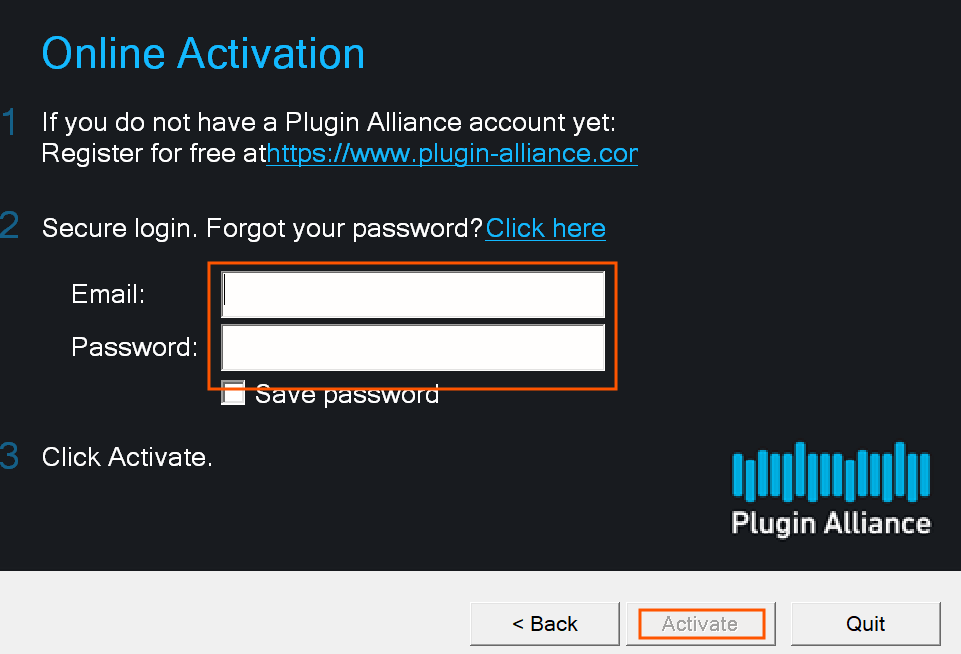Follow the forgot password Click here link
The image size is (961, 654).
point(545,229)
